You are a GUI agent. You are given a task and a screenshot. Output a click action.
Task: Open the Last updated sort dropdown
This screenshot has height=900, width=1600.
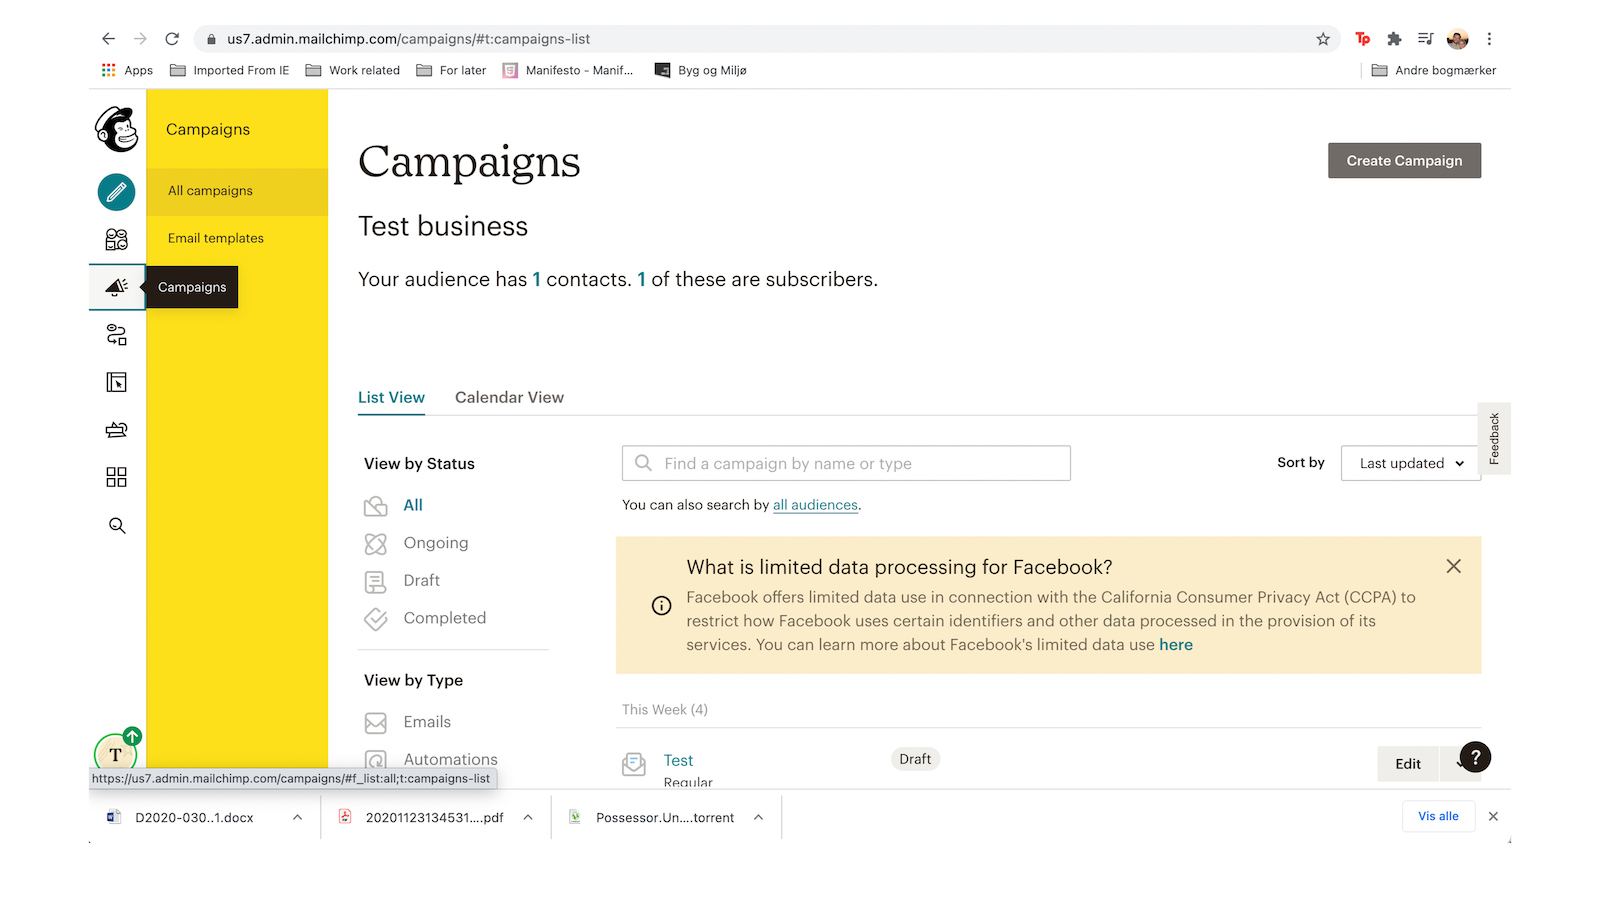pos(1410,463)
